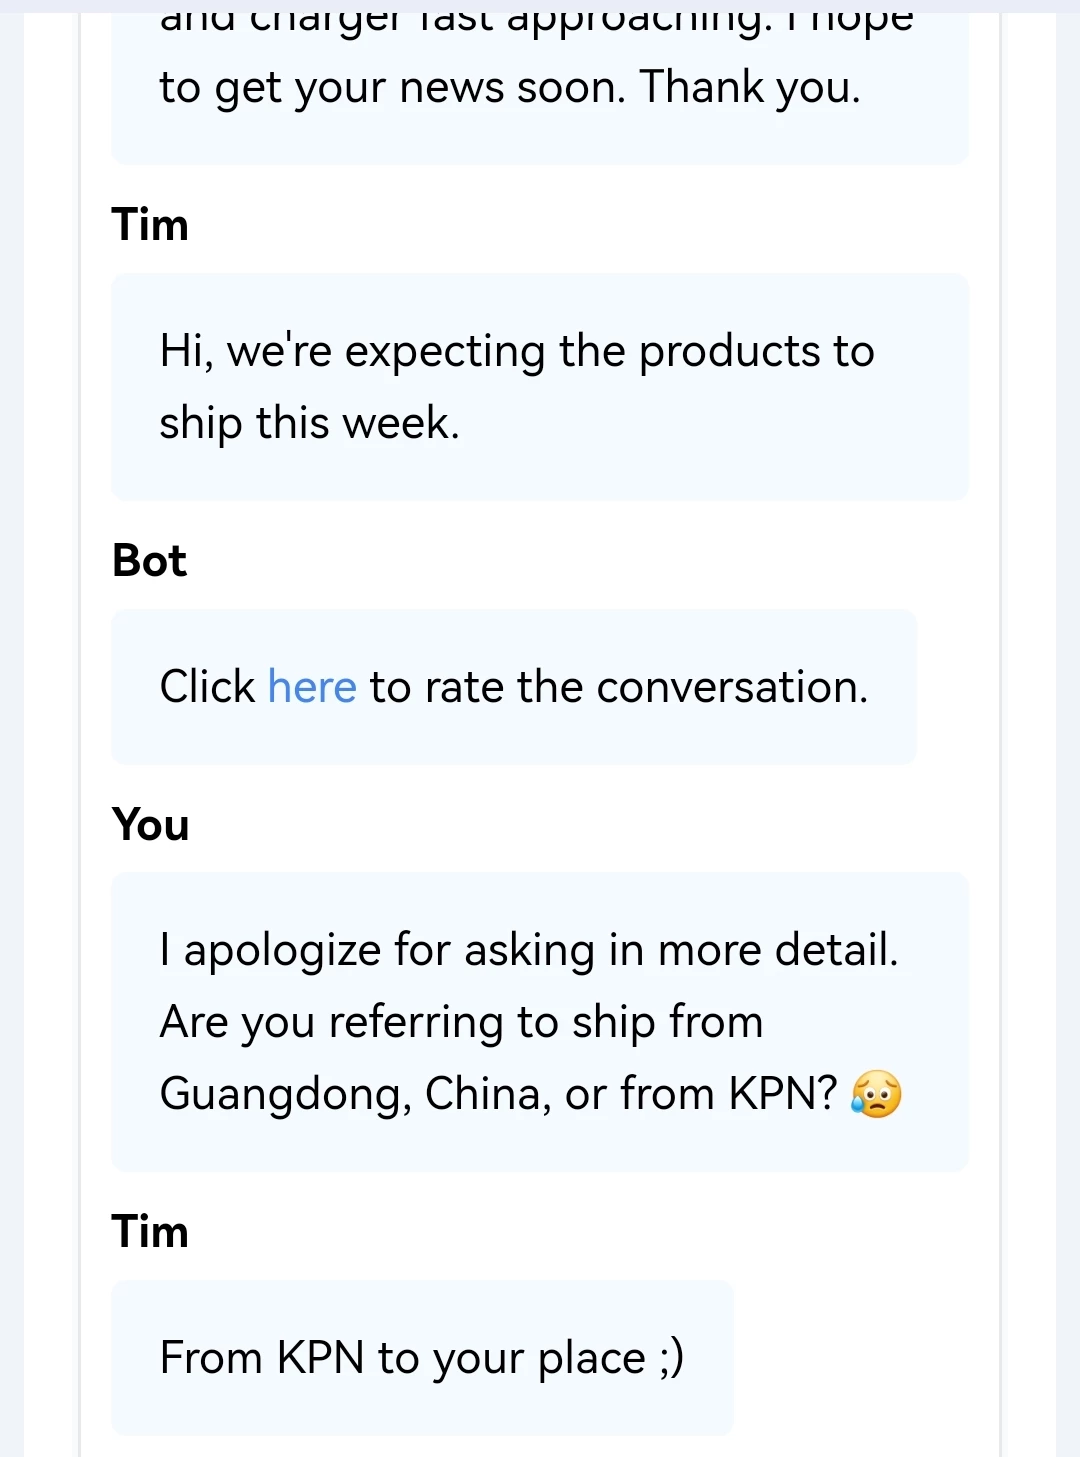Click the sad crying emoji
This screenshot has width=1080, height=1457.
coord(876,1094)
